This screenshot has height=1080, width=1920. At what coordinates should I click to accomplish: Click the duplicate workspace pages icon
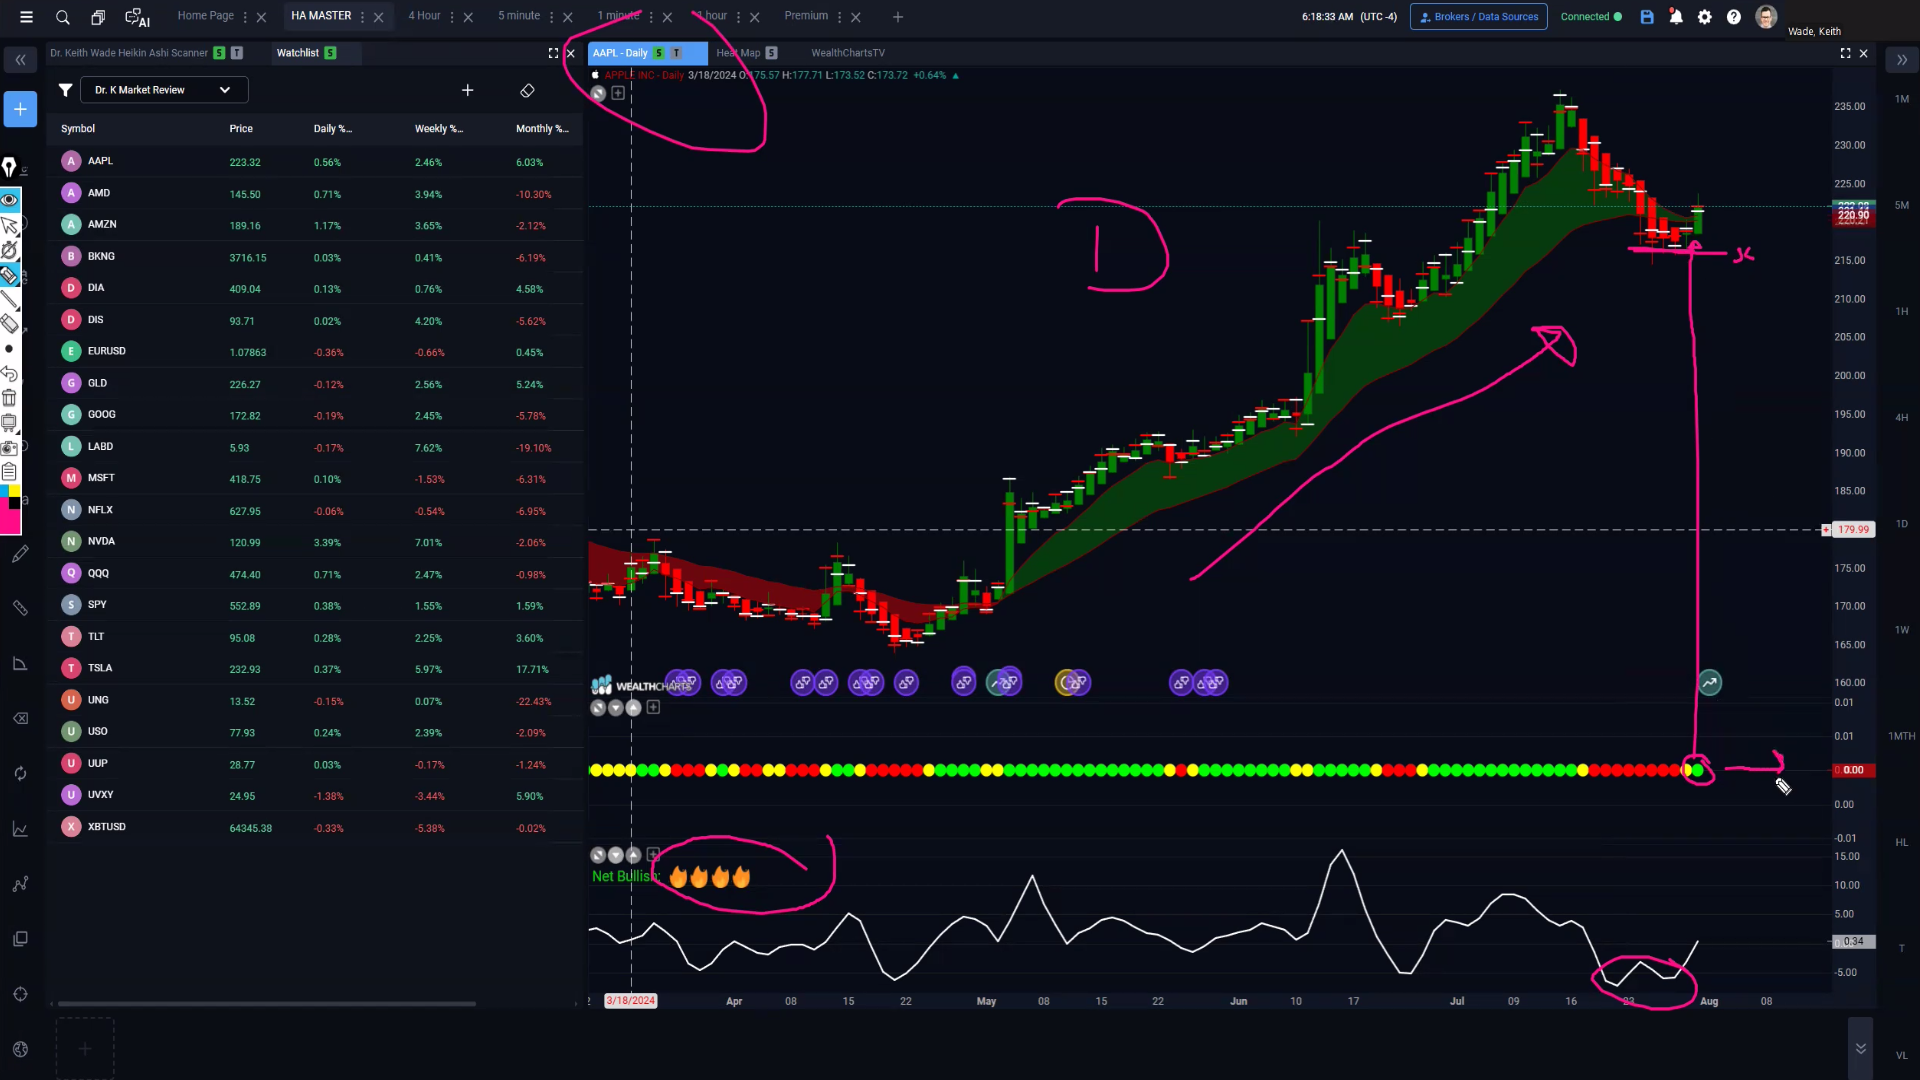tap(98, 17)
